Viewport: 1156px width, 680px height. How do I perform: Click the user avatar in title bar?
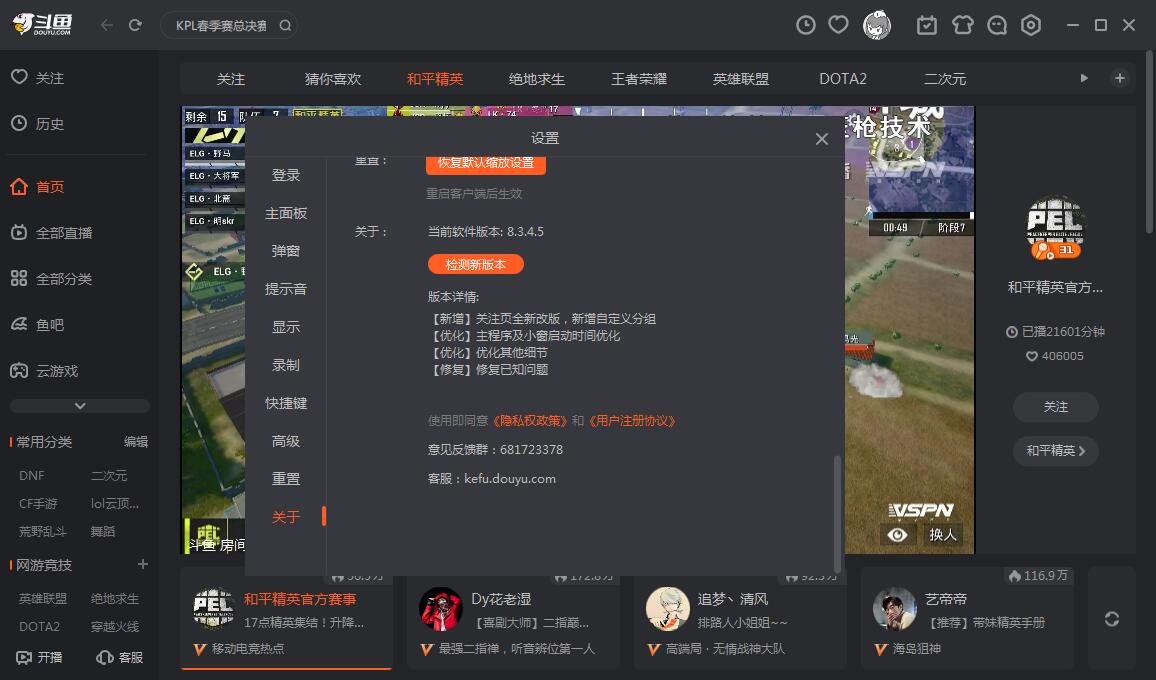click(877, 25)
